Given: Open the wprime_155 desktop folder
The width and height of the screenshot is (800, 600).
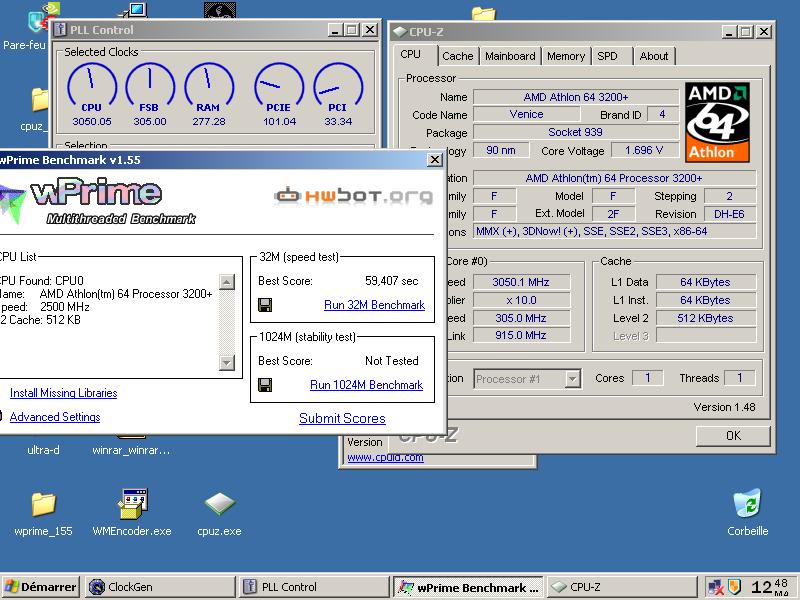Looking at the screenshot, I should click(43, 512).
